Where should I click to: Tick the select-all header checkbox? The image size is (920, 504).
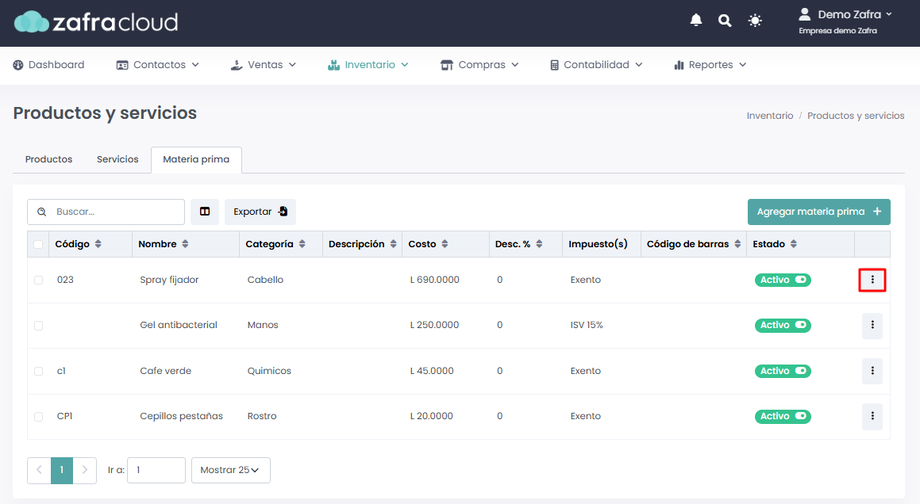click(39, 244)
